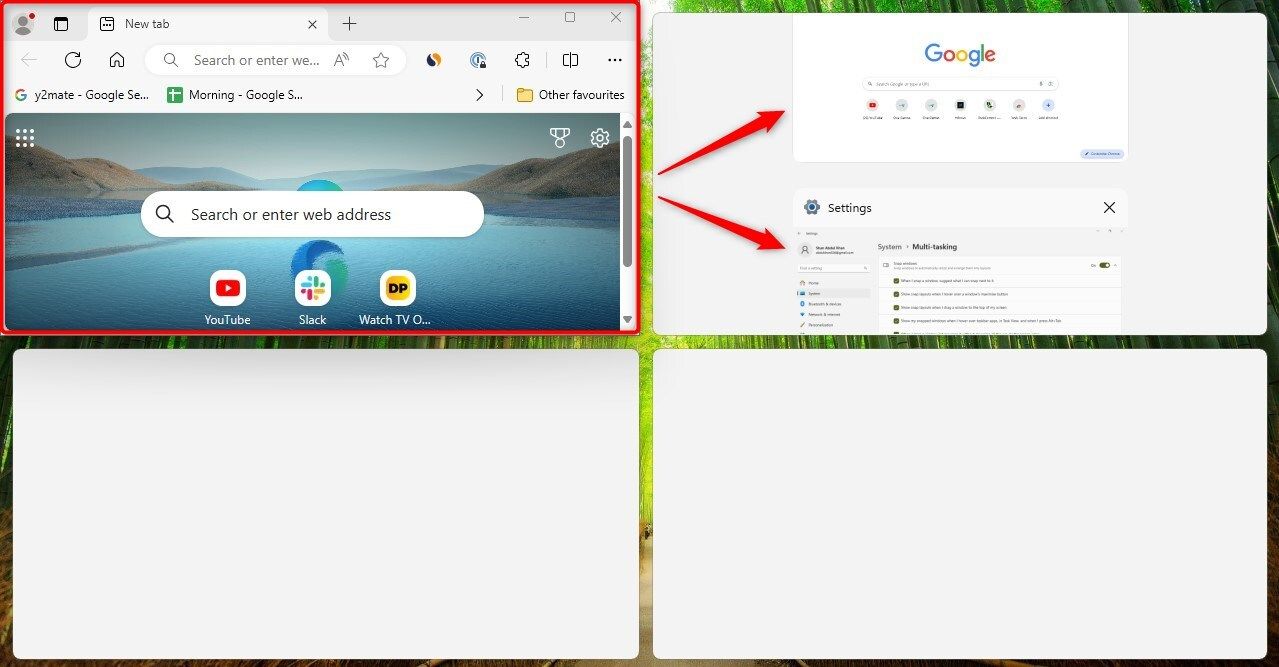Expand the hidden favourites chevron
Viewport: 1279px width, 667px height.
pos(480,94)
